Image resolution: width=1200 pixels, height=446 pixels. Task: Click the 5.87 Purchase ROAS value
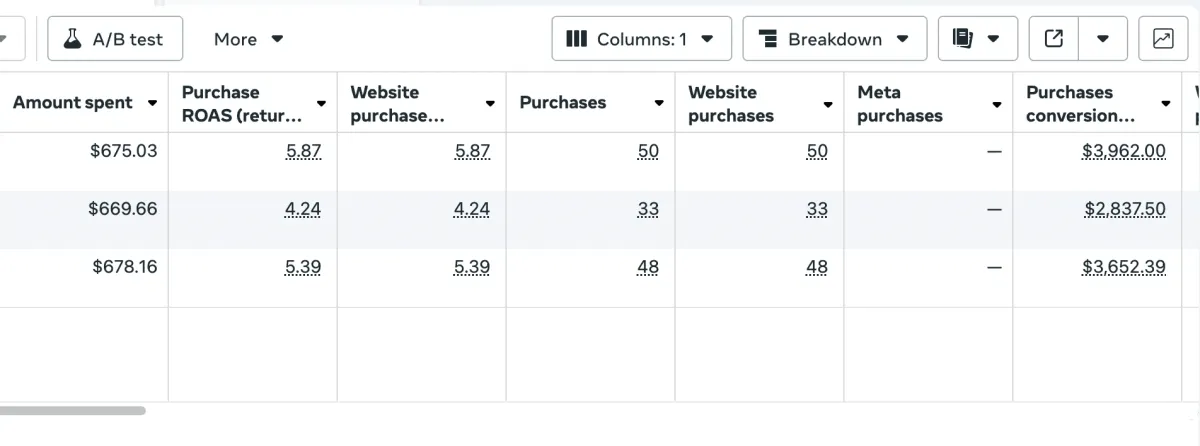click(303, 152)
